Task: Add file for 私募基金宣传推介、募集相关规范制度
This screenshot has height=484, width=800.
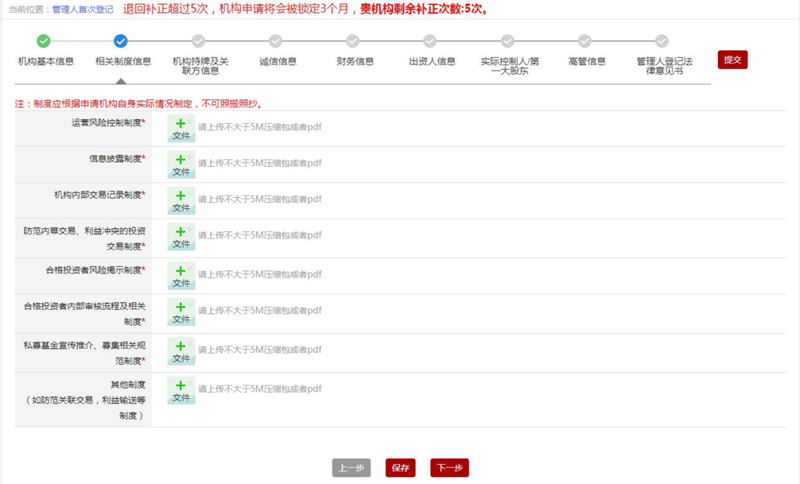Action: [181, 351]
